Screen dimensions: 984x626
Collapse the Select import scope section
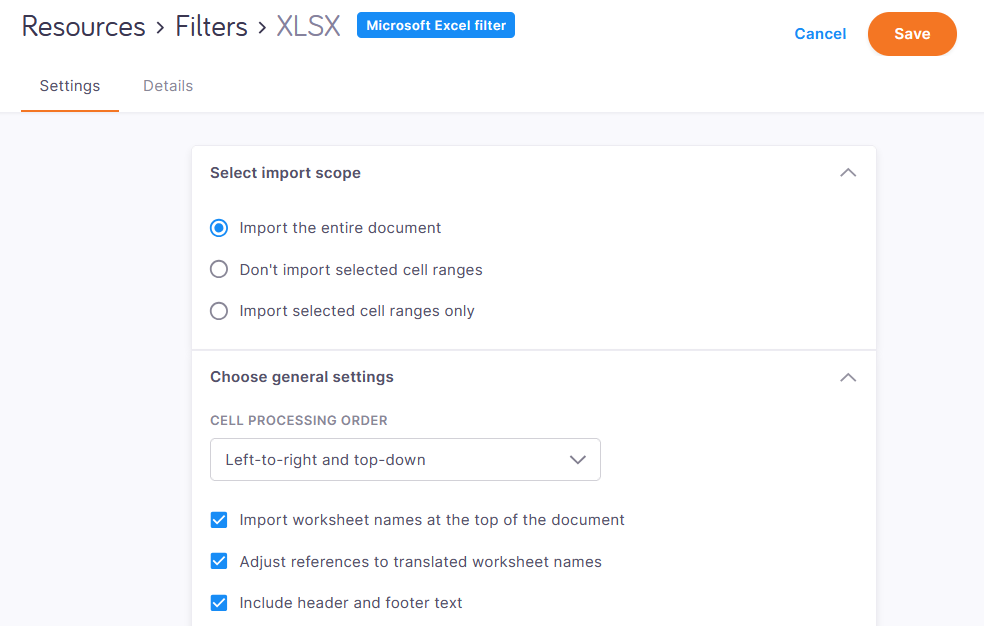coord(848,172)
